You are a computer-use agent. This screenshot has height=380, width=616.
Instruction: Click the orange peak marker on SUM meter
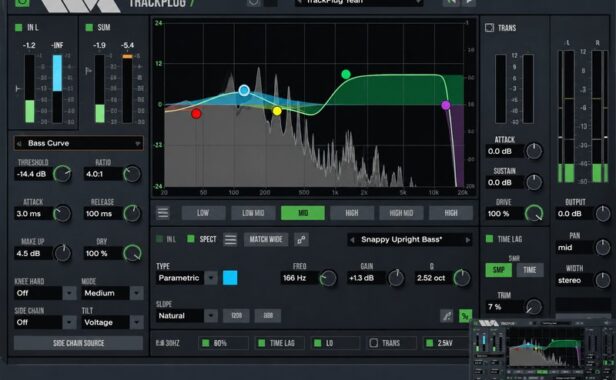(x=127, y=57)
